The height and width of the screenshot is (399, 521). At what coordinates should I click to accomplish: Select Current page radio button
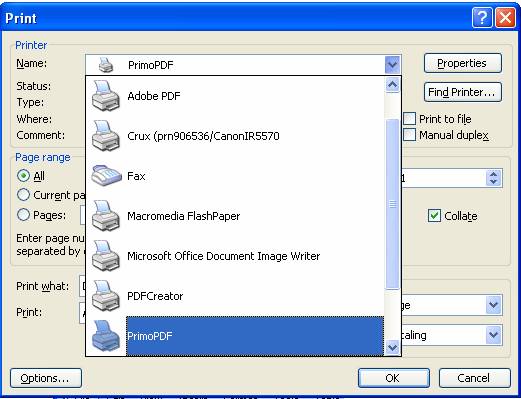click(x=23, y=195)
